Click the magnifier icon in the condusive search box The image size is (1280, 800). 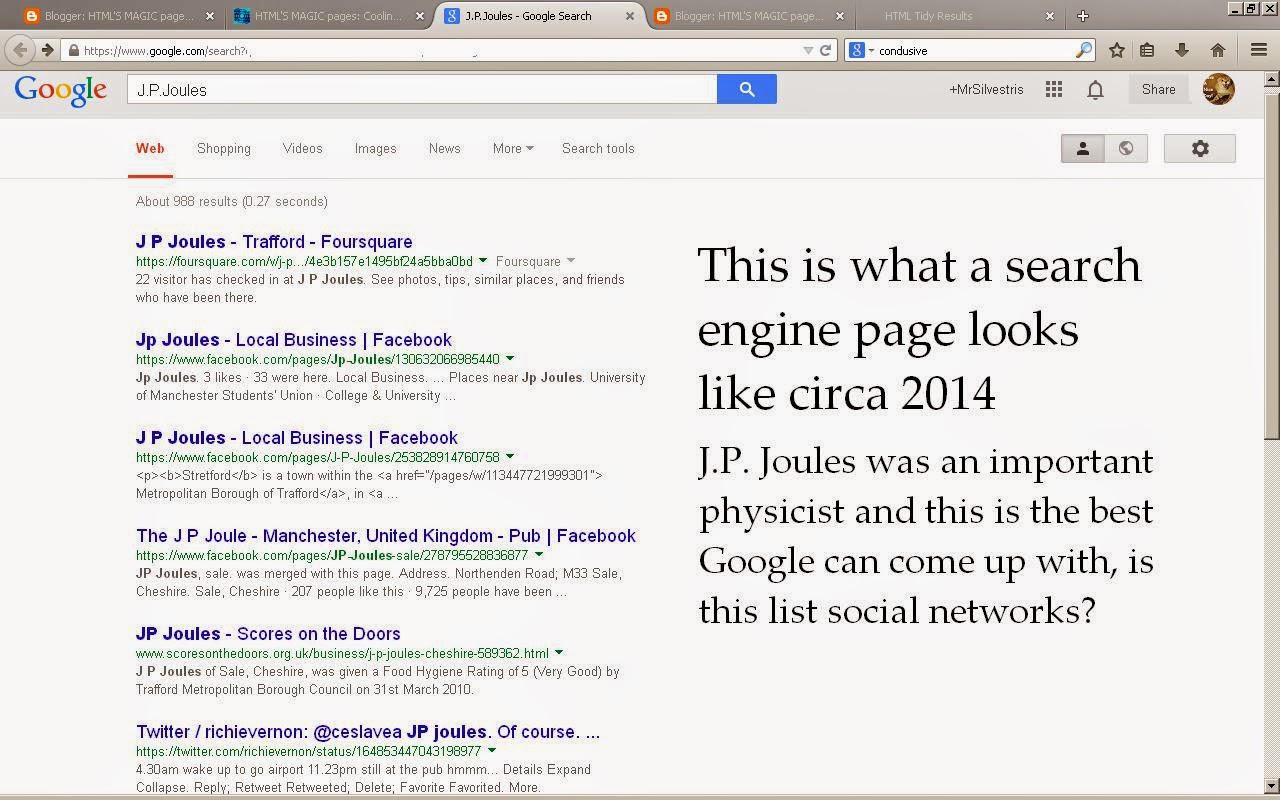click(x=1084, y=50)
